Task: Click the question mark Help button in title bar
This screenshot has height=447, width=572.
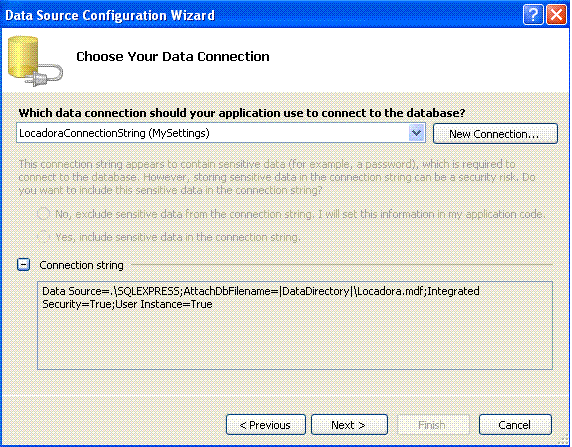Action: point(533,15)
